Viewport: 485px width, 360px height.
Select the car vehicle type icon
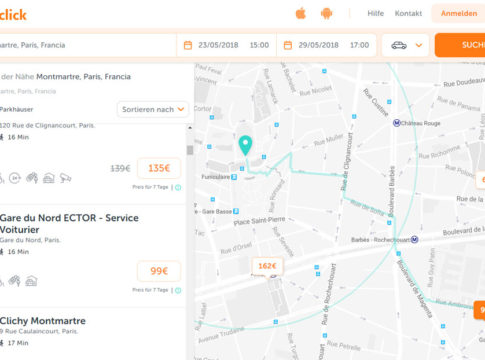tap(399, 45)
